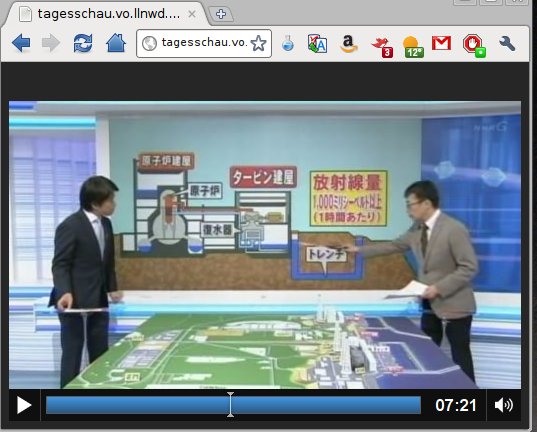Go back with the blue arrow

click(x=21, y=43)
